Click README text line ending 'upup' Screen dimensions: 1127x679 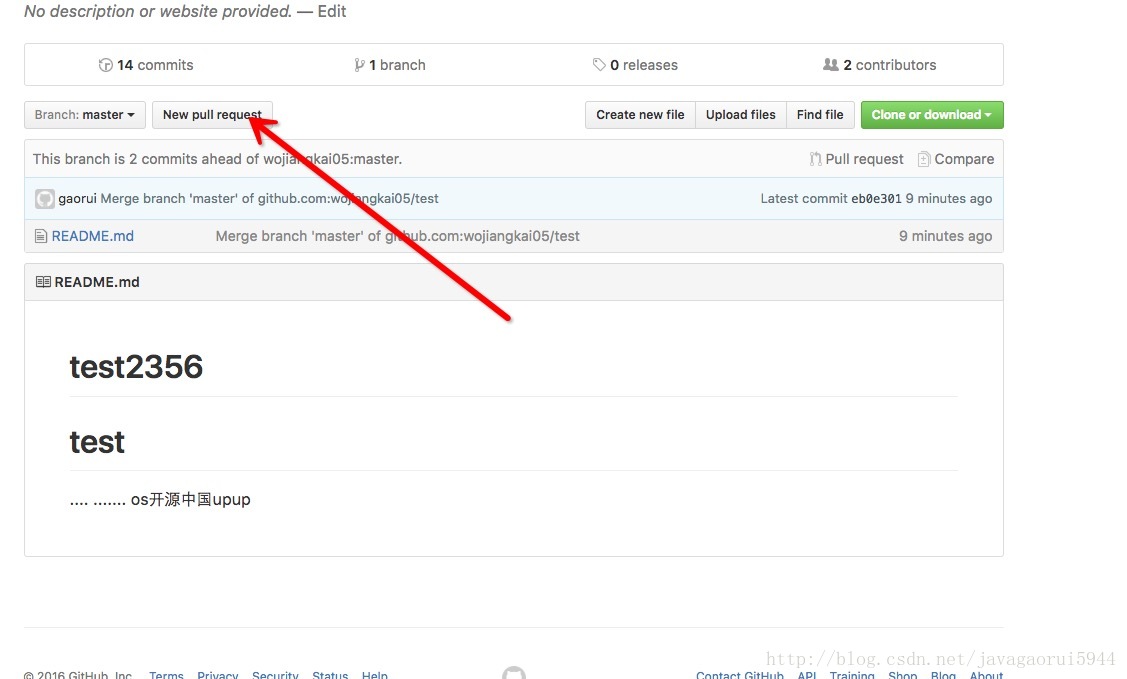pos(160,499)
